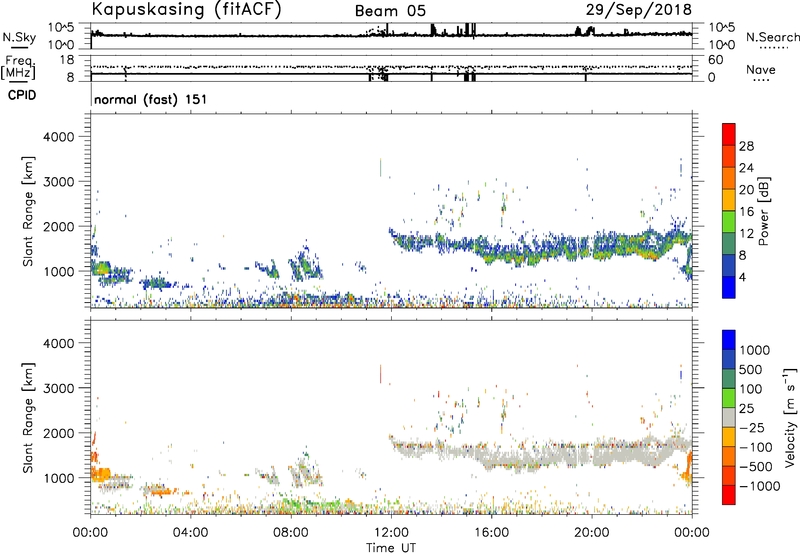
Task: Click the 'N.Search' label
Action: click(773, 37)
